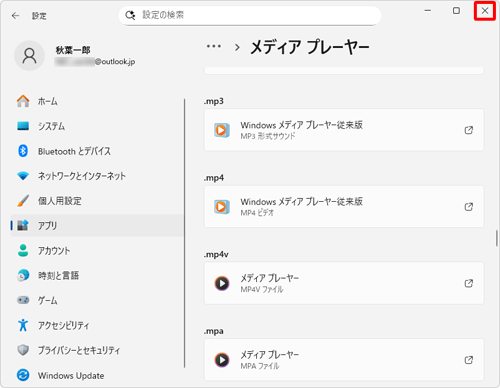The width and height of the screenshot is (500, 388).
Task: Click the メディア プレーヤー page title
Action: (x=310, y=47)
